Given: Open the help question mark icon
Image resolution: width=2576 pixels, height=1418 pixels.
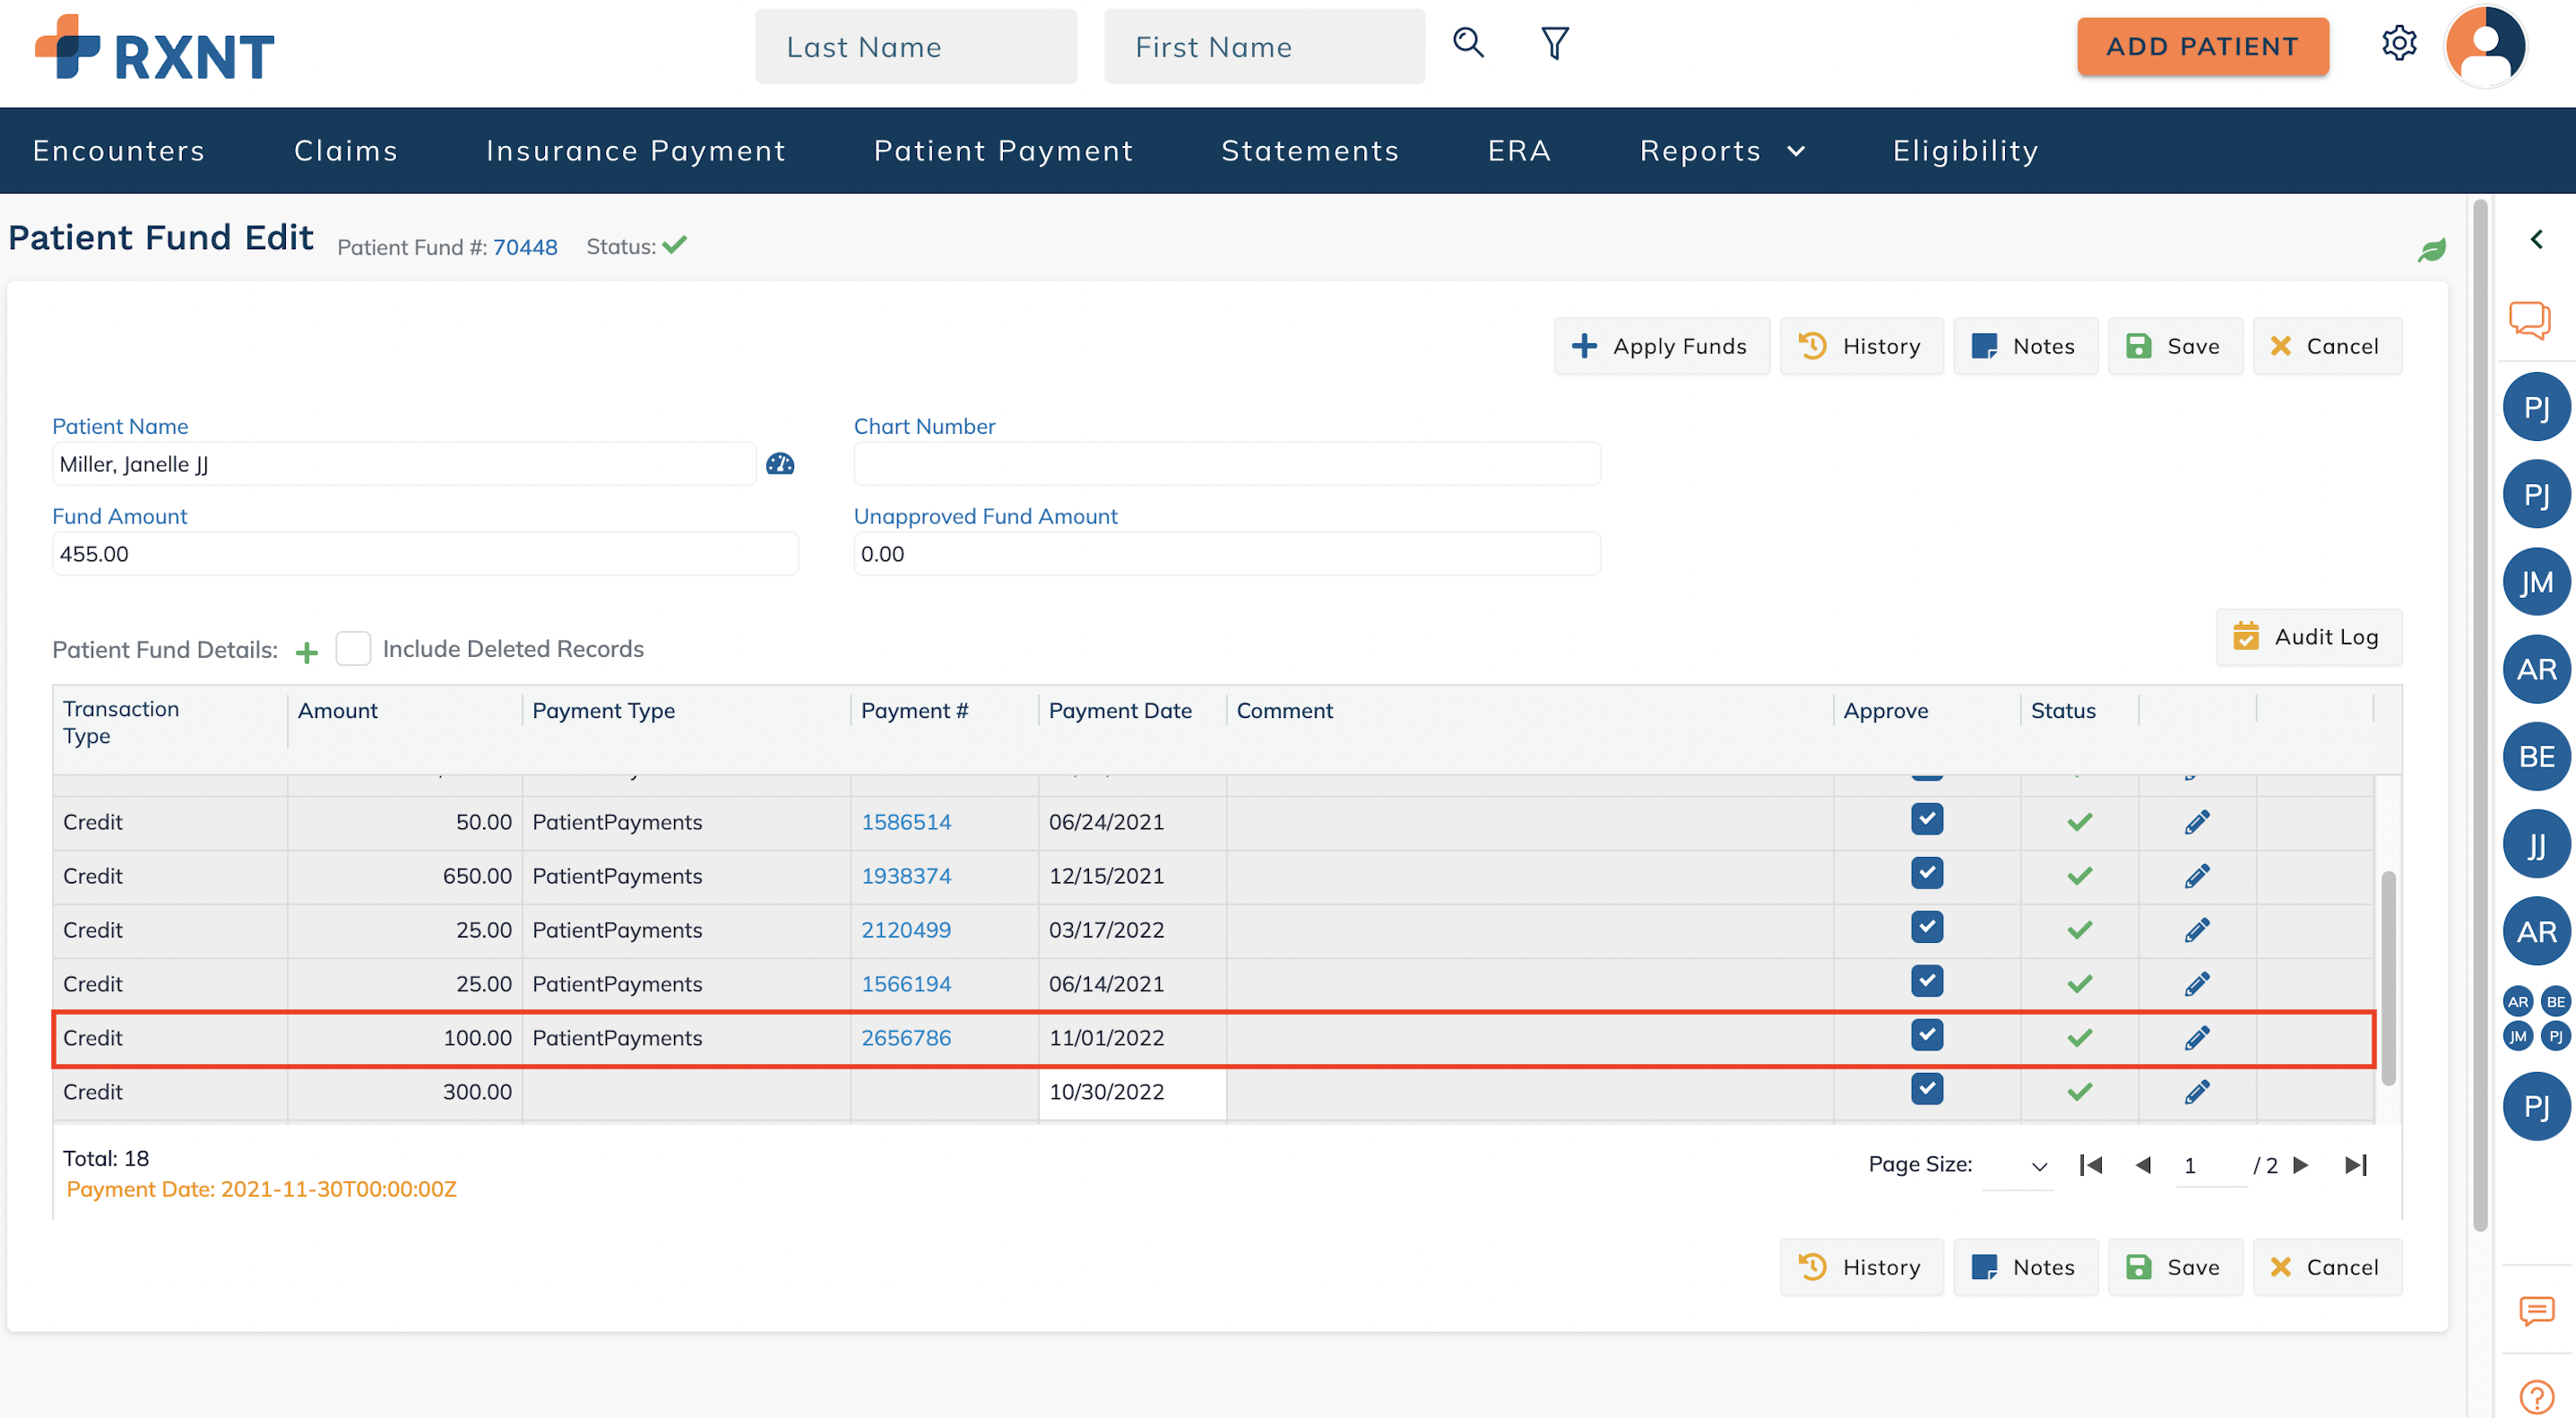Looking at the screenshot, I should [2535, 1395].
